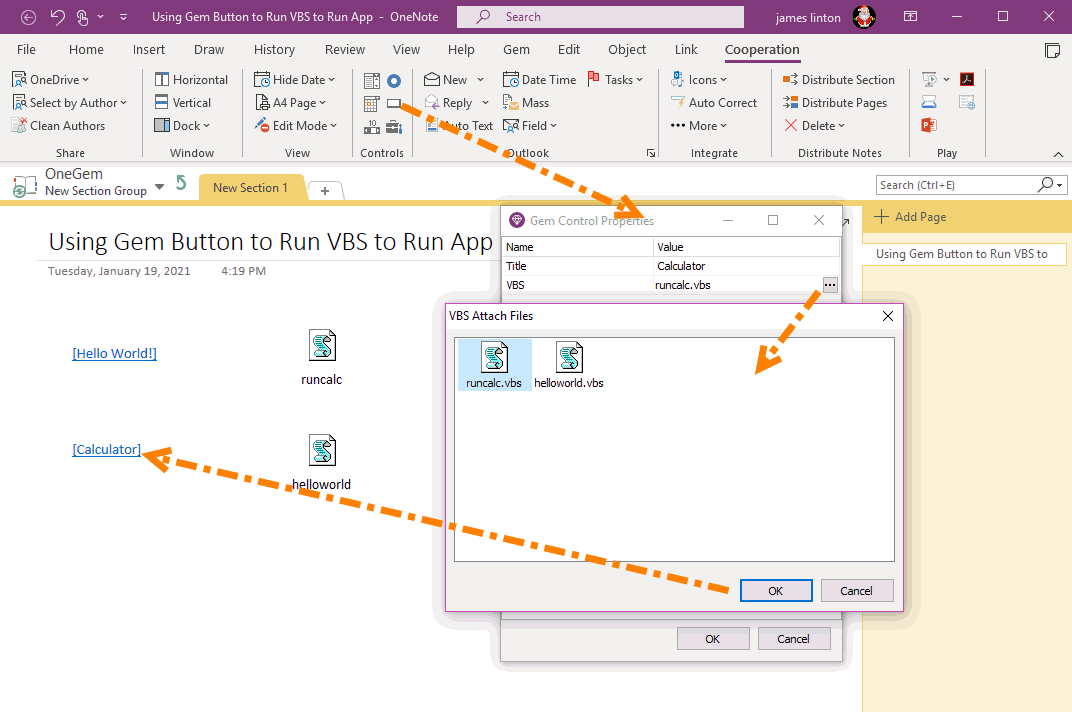The width and height of the screenshot is (1072, 712).
Task: Click the PowerPoint icon in Play group
Action: 929,124
